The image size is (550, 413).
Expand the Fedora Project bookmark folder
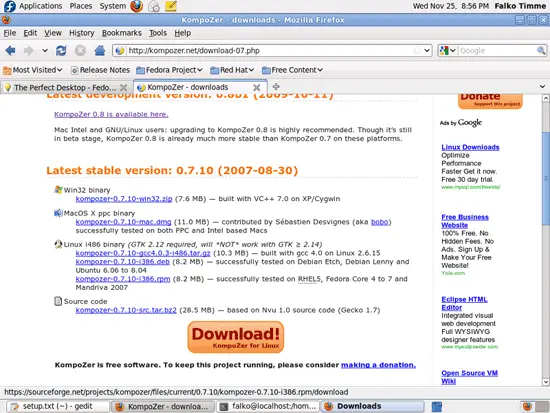point(169,70)
